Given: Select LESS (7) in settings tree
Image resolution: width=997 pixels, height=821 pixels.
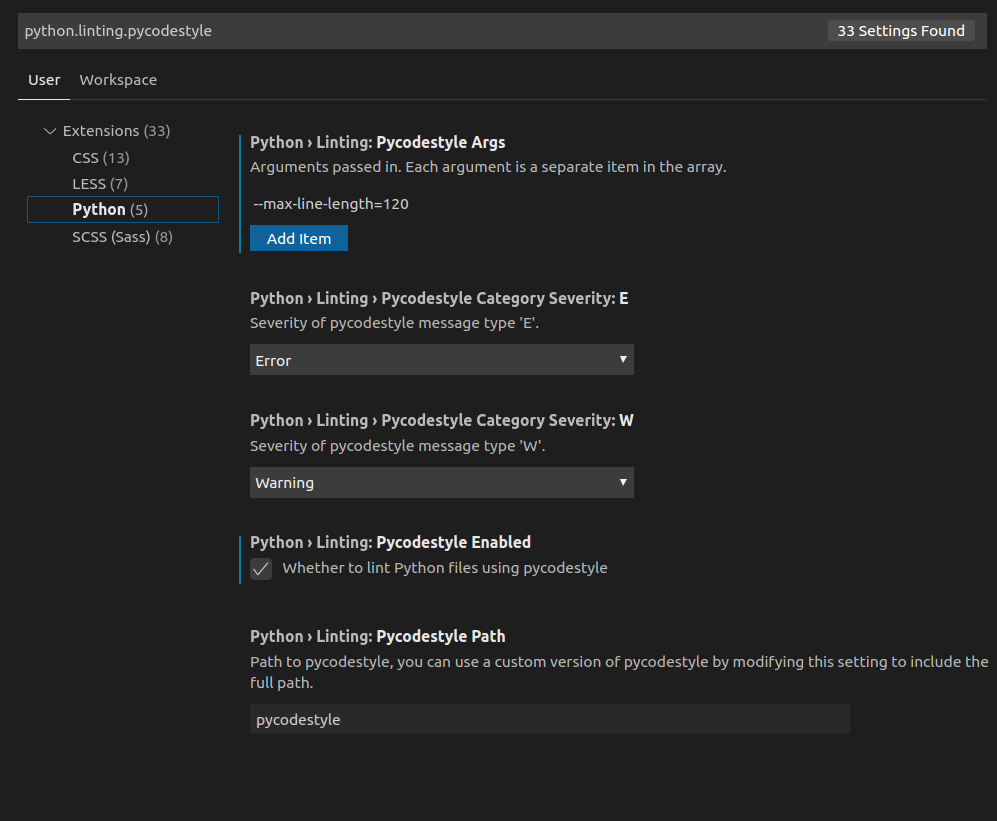Looking at the screenshot, I should [100, 184].
